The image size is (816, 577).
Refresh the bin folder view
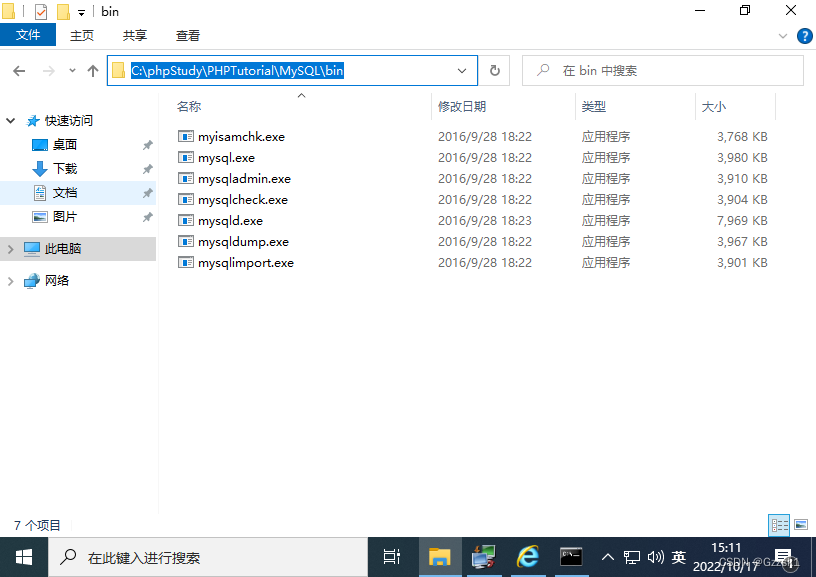[x=494, y=71]
